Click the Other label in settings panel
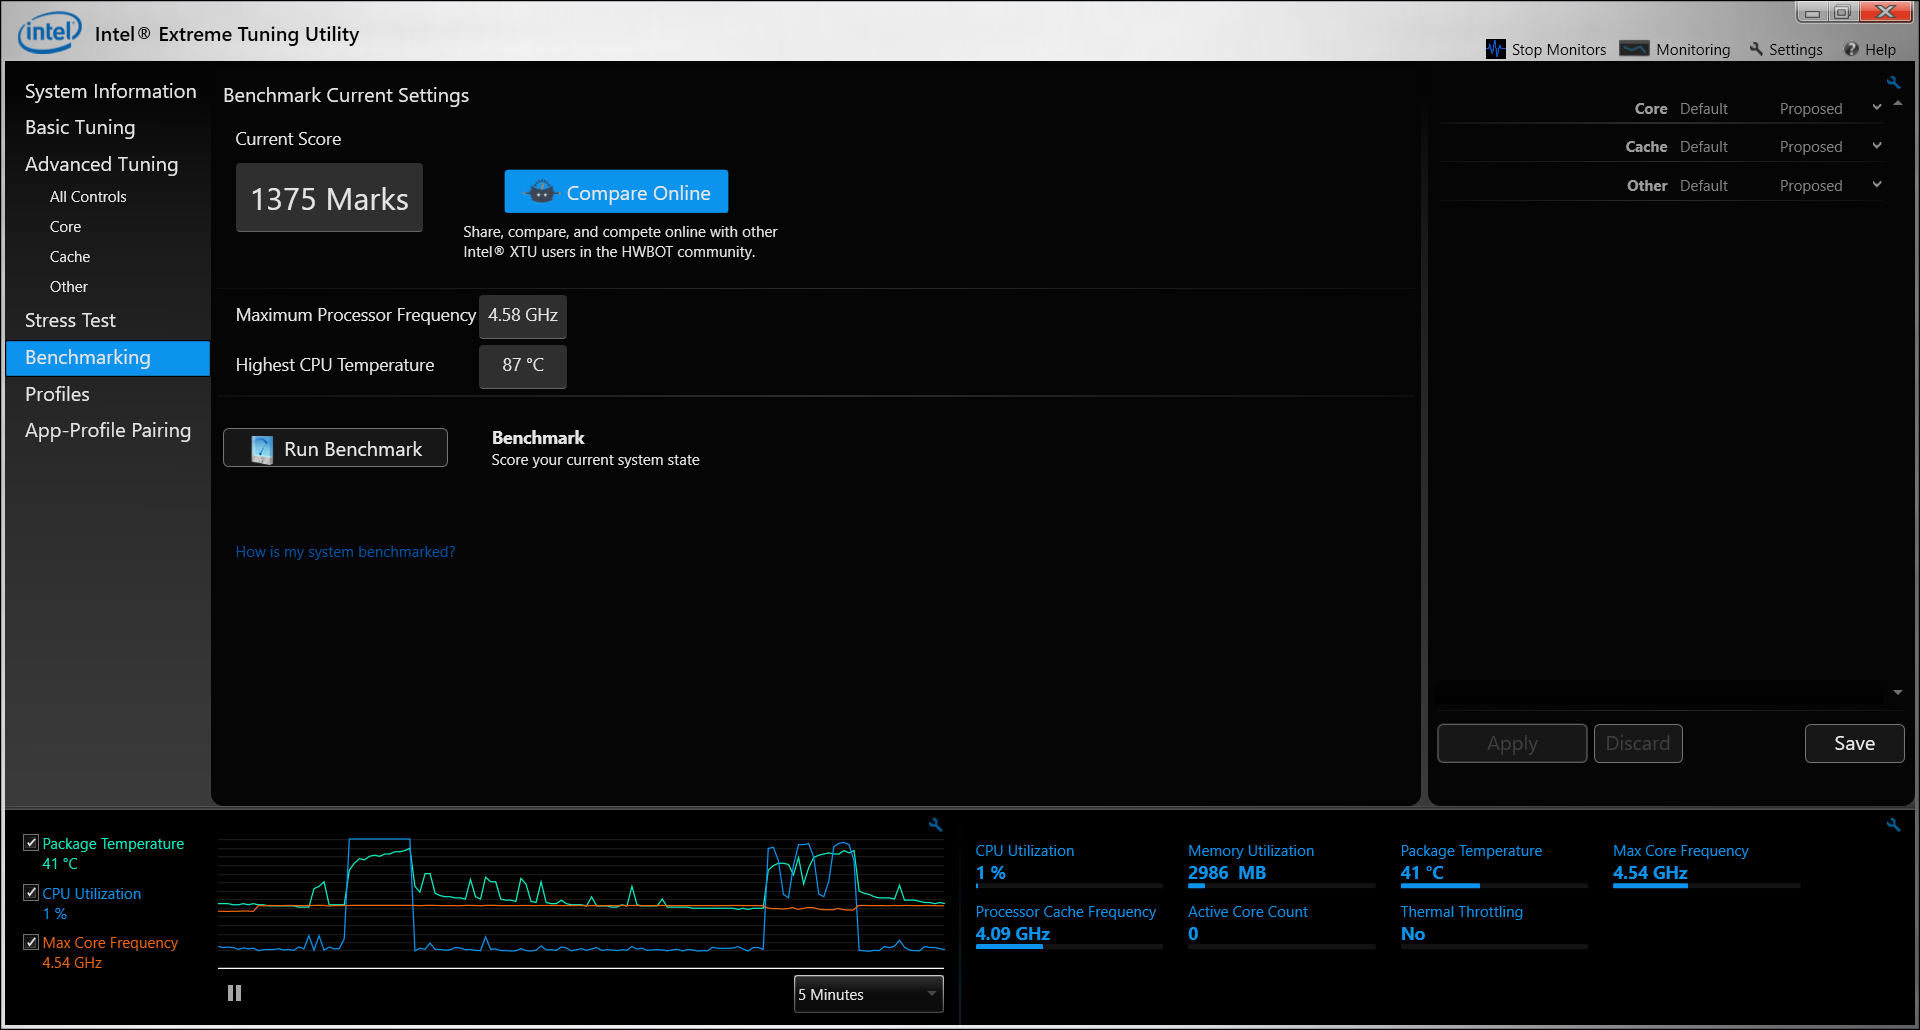This screenshot has height=1030, width=1920. pyautogui.click(x=1647, y=185)
